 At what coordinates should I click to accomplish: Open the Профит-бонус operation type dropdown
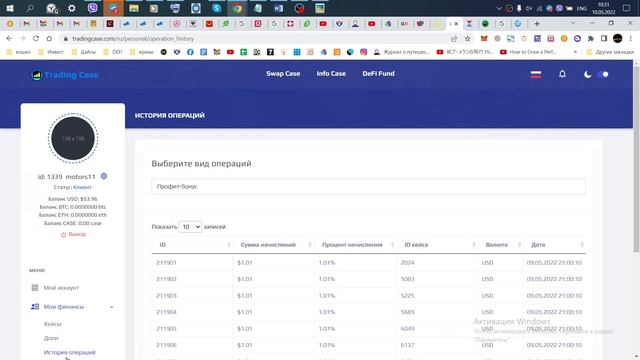tap(368, 187)
